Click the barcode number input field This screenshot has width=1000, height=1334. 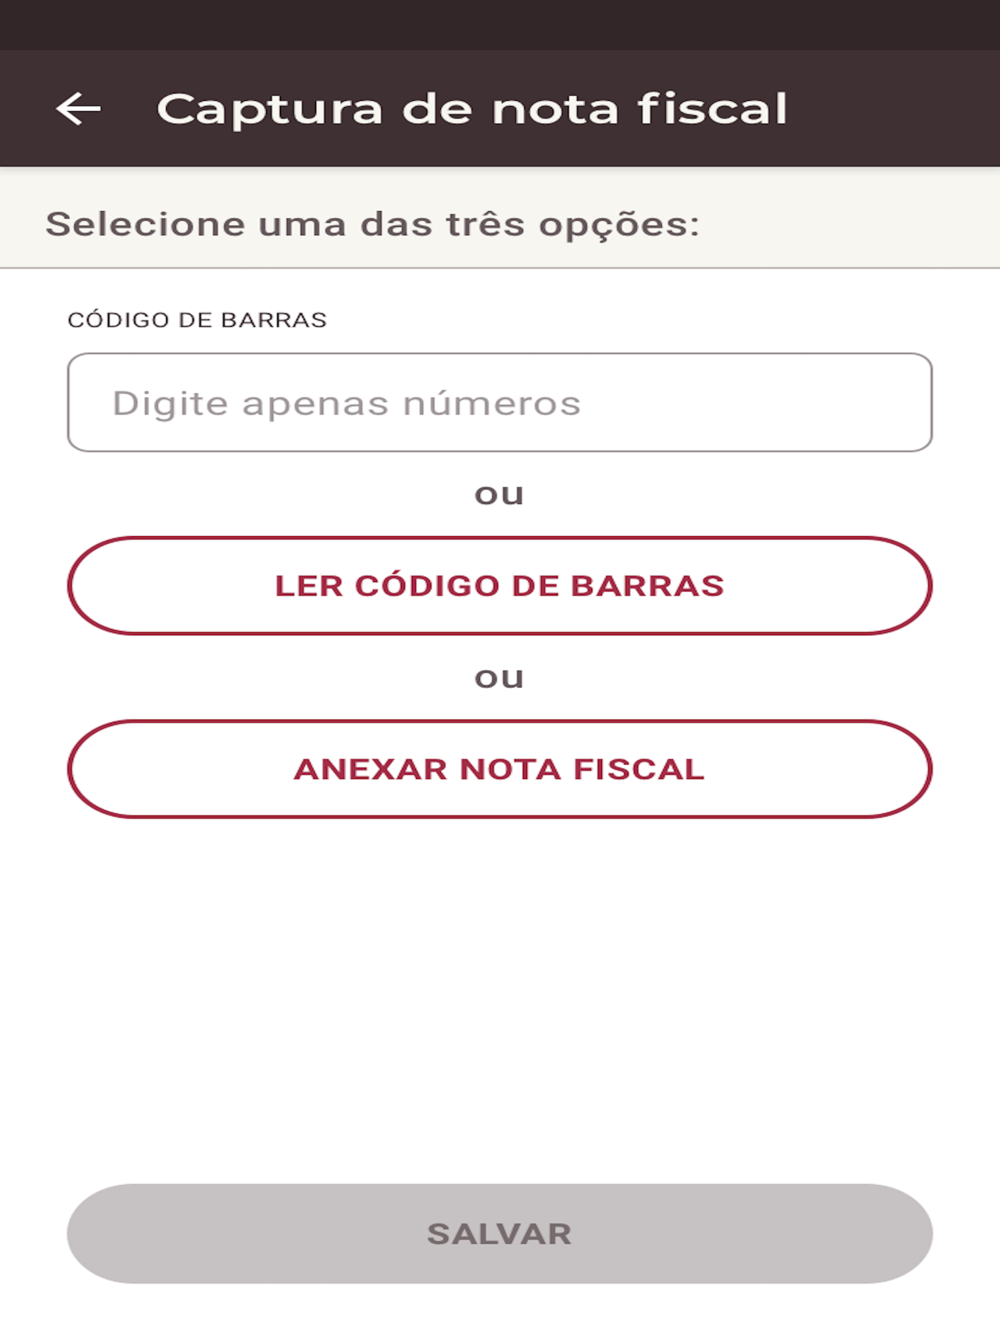pyautogui.click(x=500, y=402)
